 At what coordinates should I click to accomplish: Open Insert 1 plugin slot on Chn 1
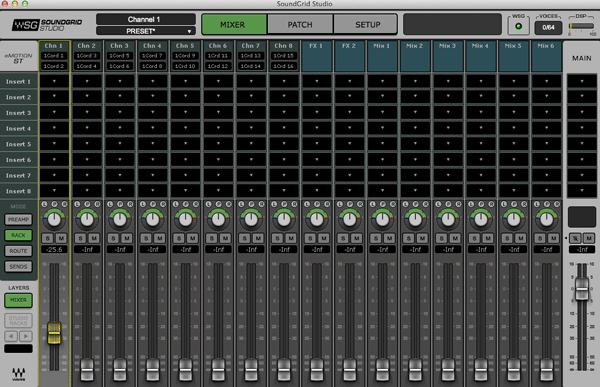54,82
